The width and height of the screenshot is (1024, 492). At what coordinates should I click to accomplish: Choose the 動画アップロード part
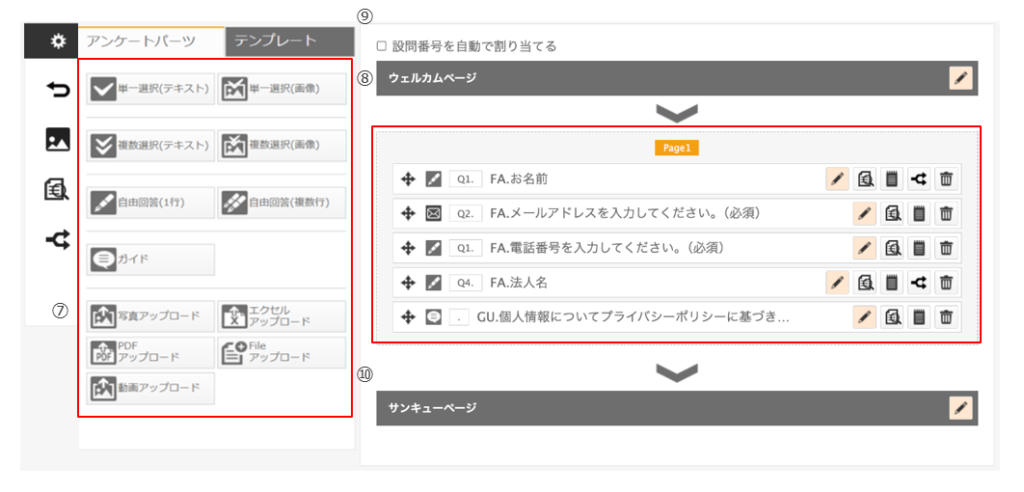150,388
